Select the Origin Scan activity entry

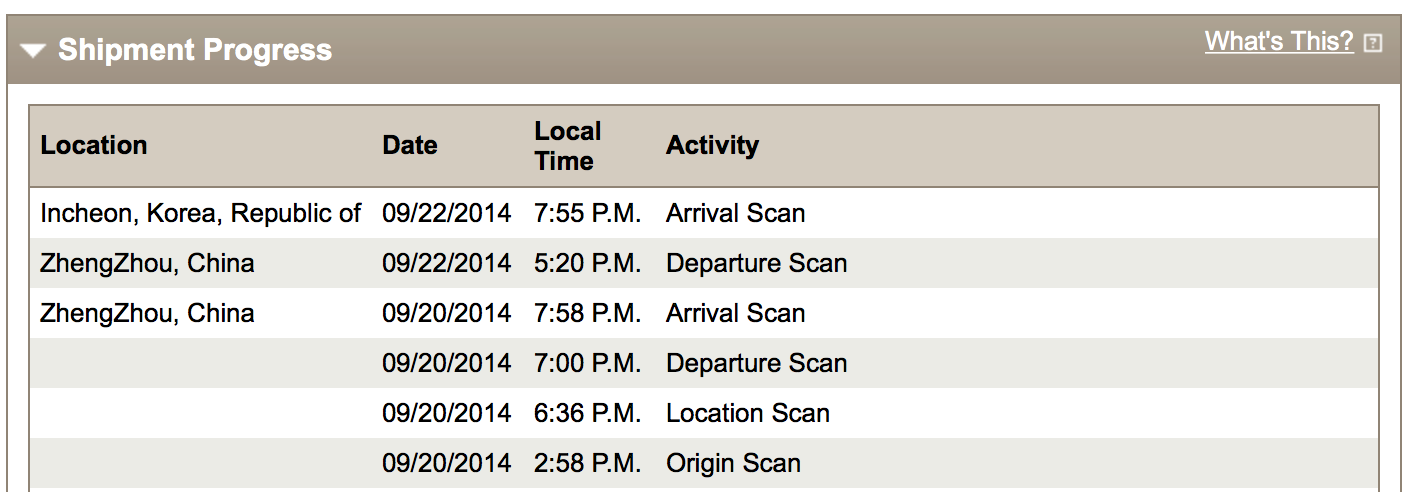(733, 463)
